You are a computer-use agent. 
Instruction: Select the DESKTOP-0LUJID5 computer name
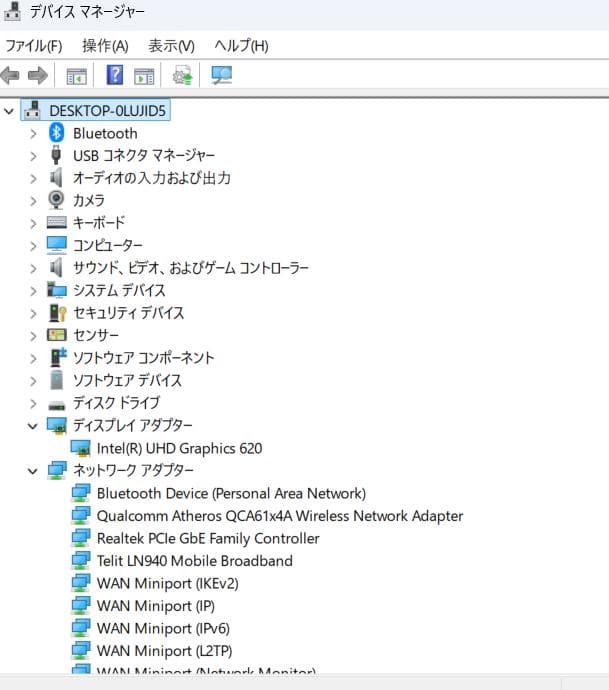107,110
